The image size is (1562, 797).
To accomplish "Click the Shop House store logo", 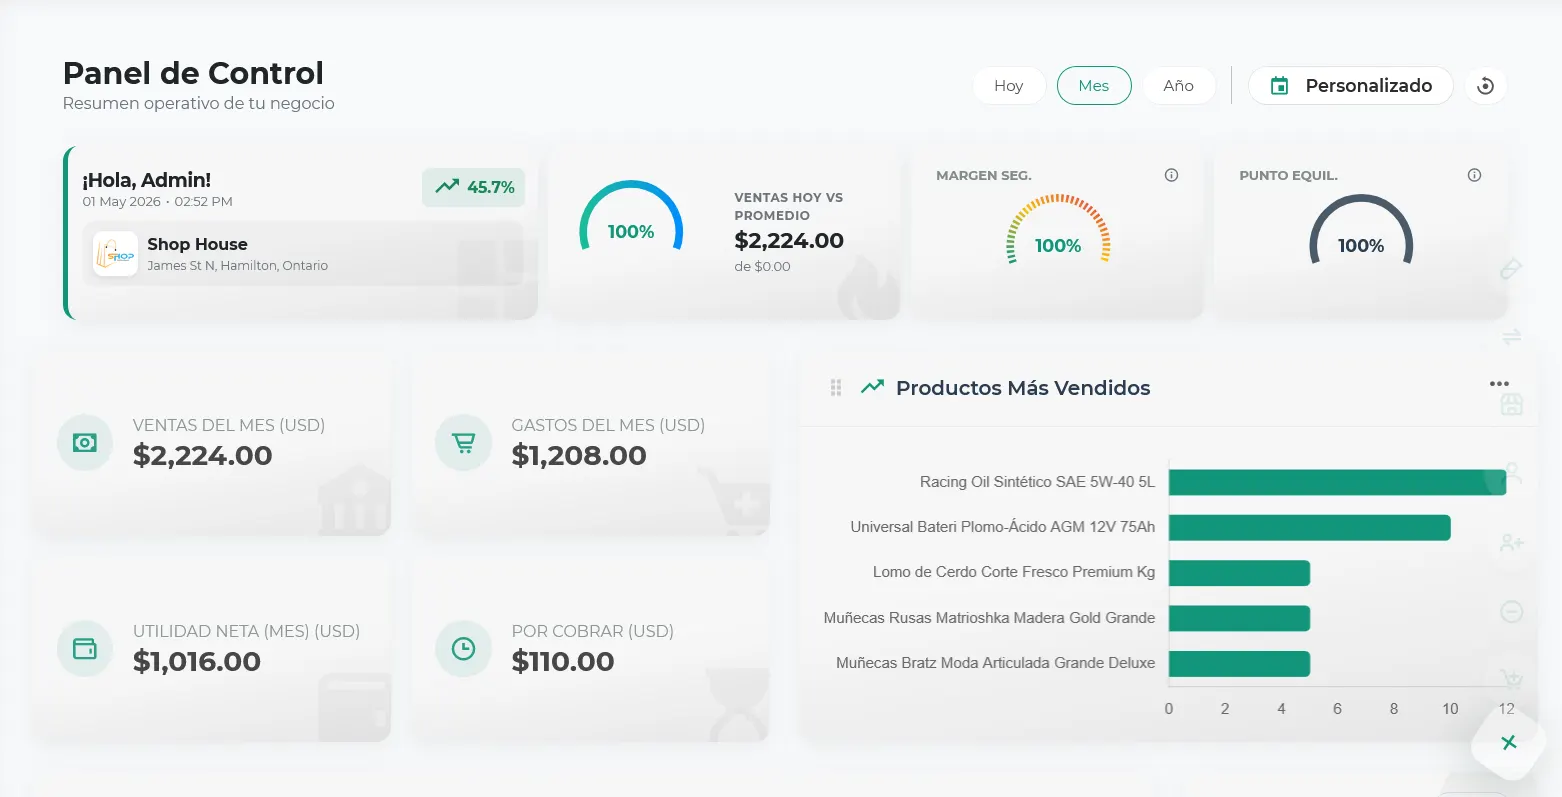I will pos(115,254).
